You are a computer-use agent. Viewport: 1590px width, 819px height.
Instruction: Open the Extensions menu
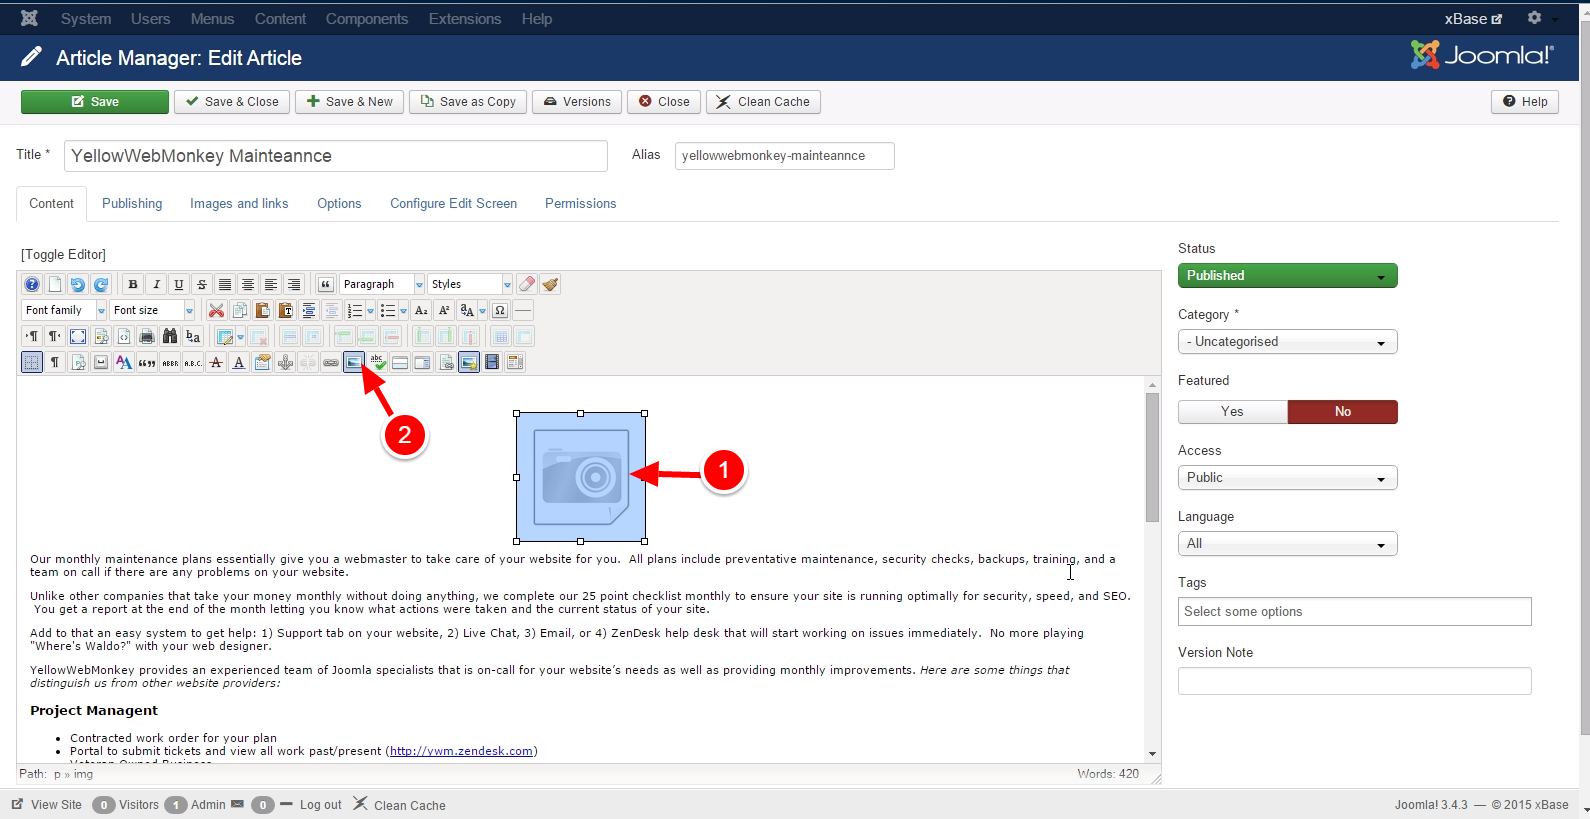click(465, 19)
